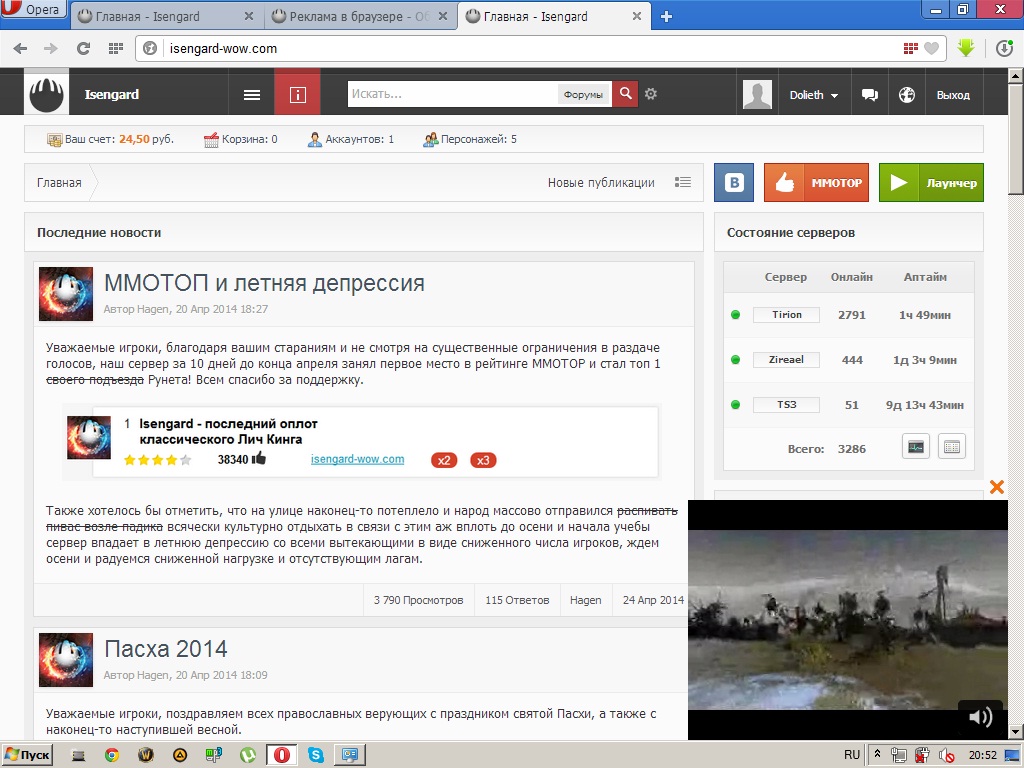Image resolution: width=1024 pixels, height=768 pixels.
Task: Open the Форумы search scope dropdown
Action: pyautogui.click(x=583, y=95)
